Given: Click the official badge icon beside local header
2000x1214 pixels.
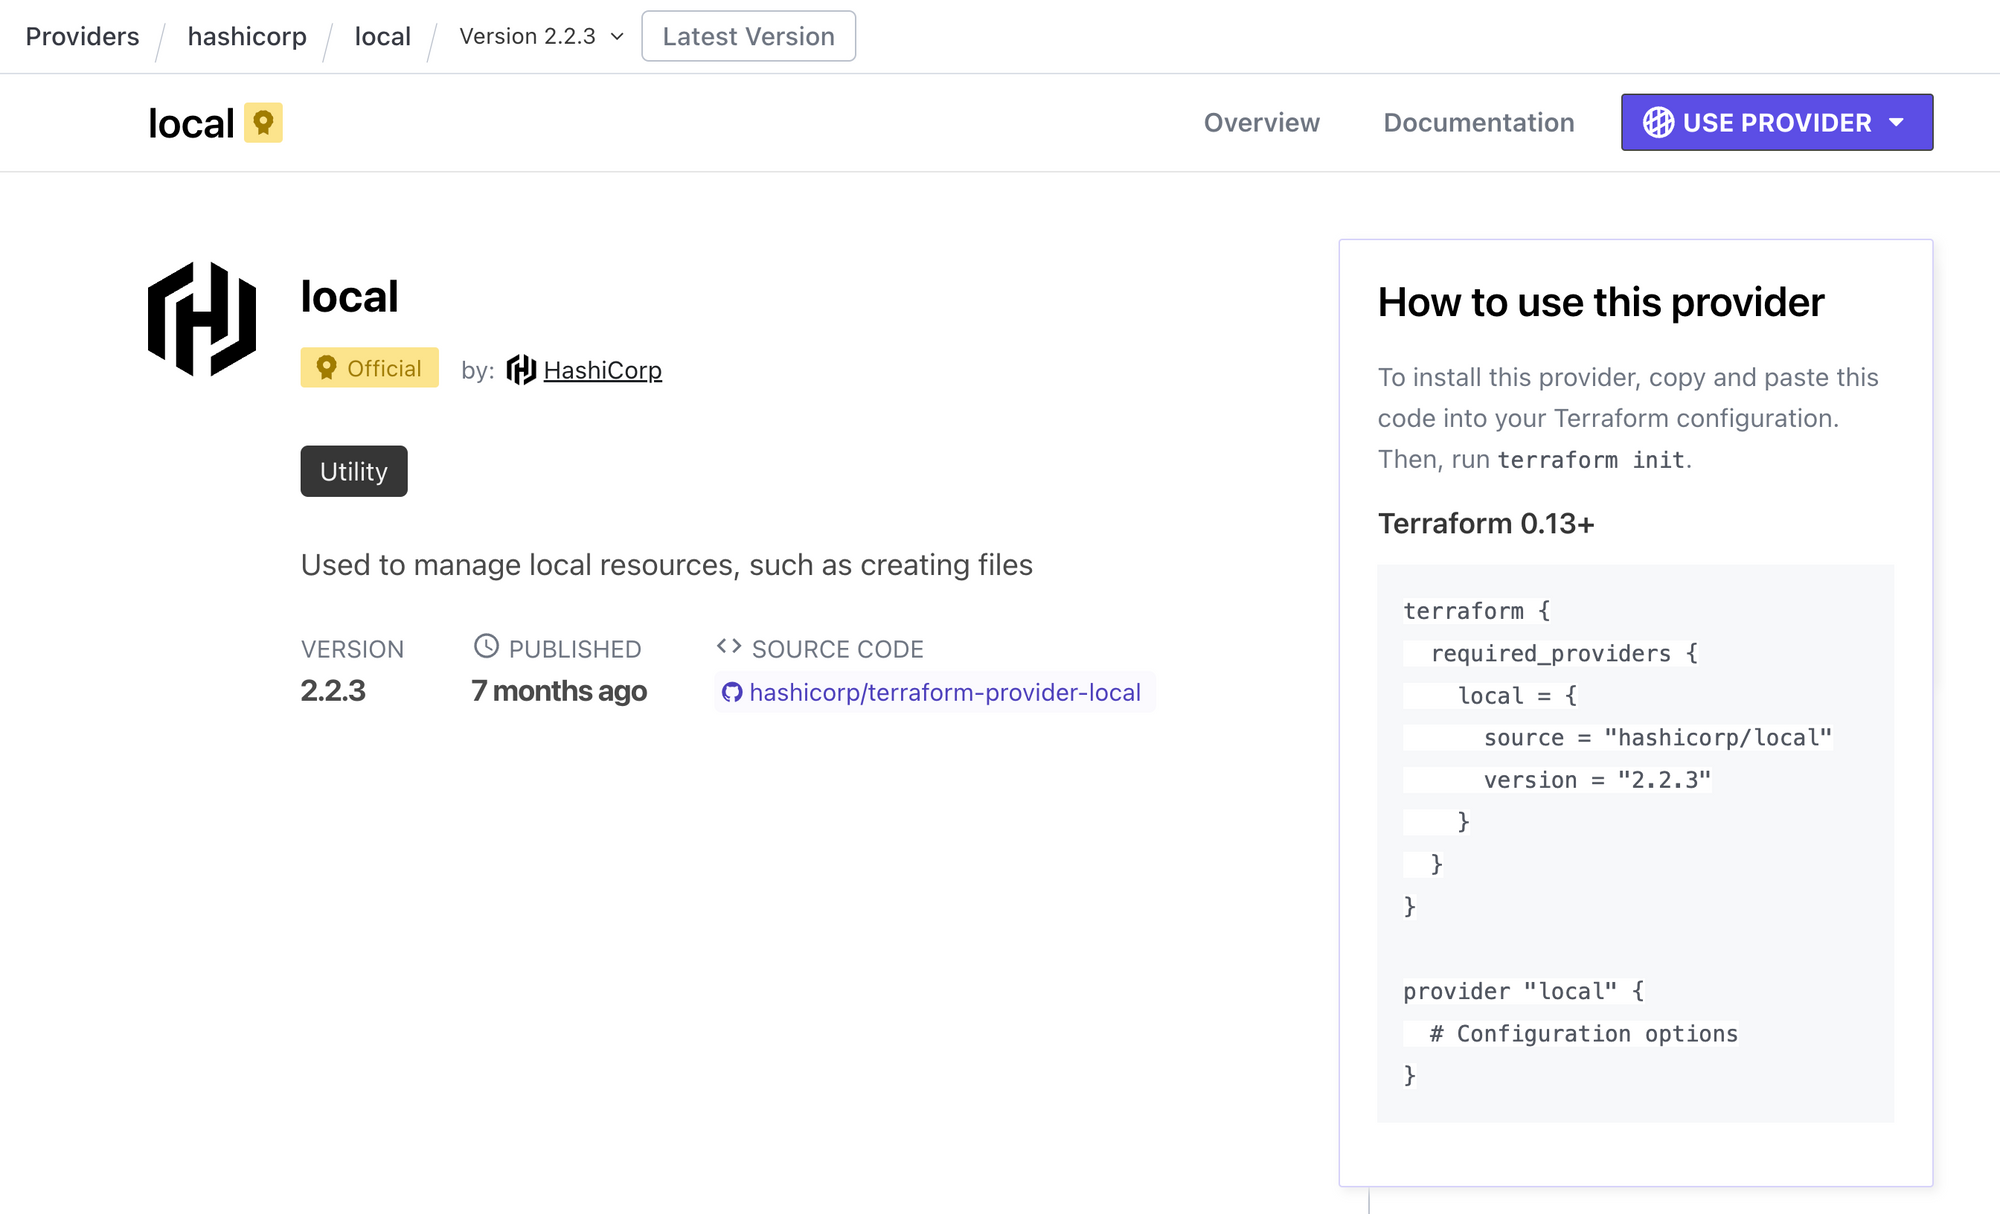Looking at the screenshot, I should [263, 123].
